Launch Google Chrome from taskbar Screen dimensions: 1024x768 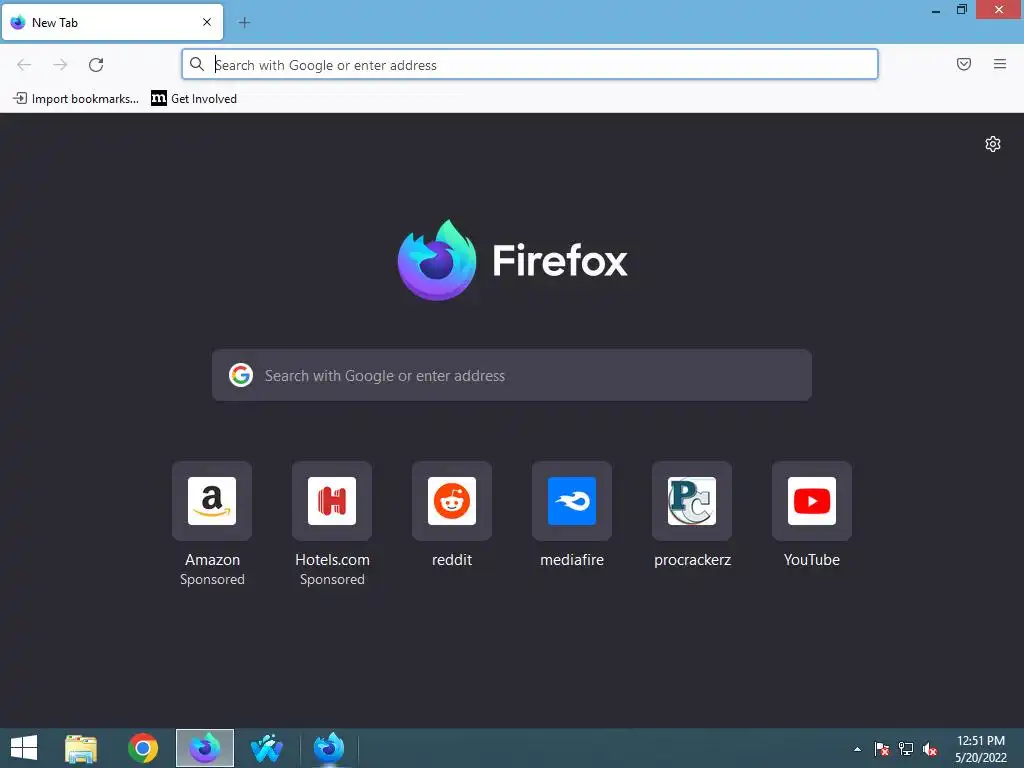tap(143, 748)
